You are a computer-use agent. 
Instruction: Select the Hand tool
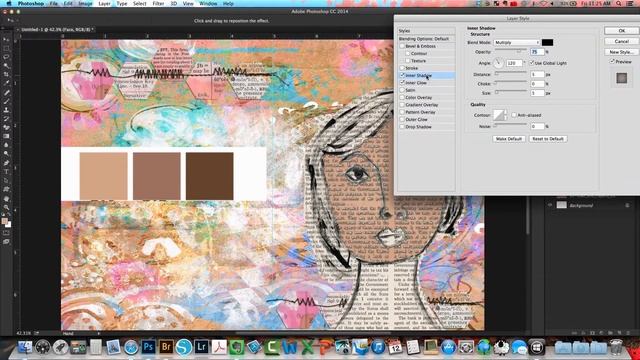point(6,198)
